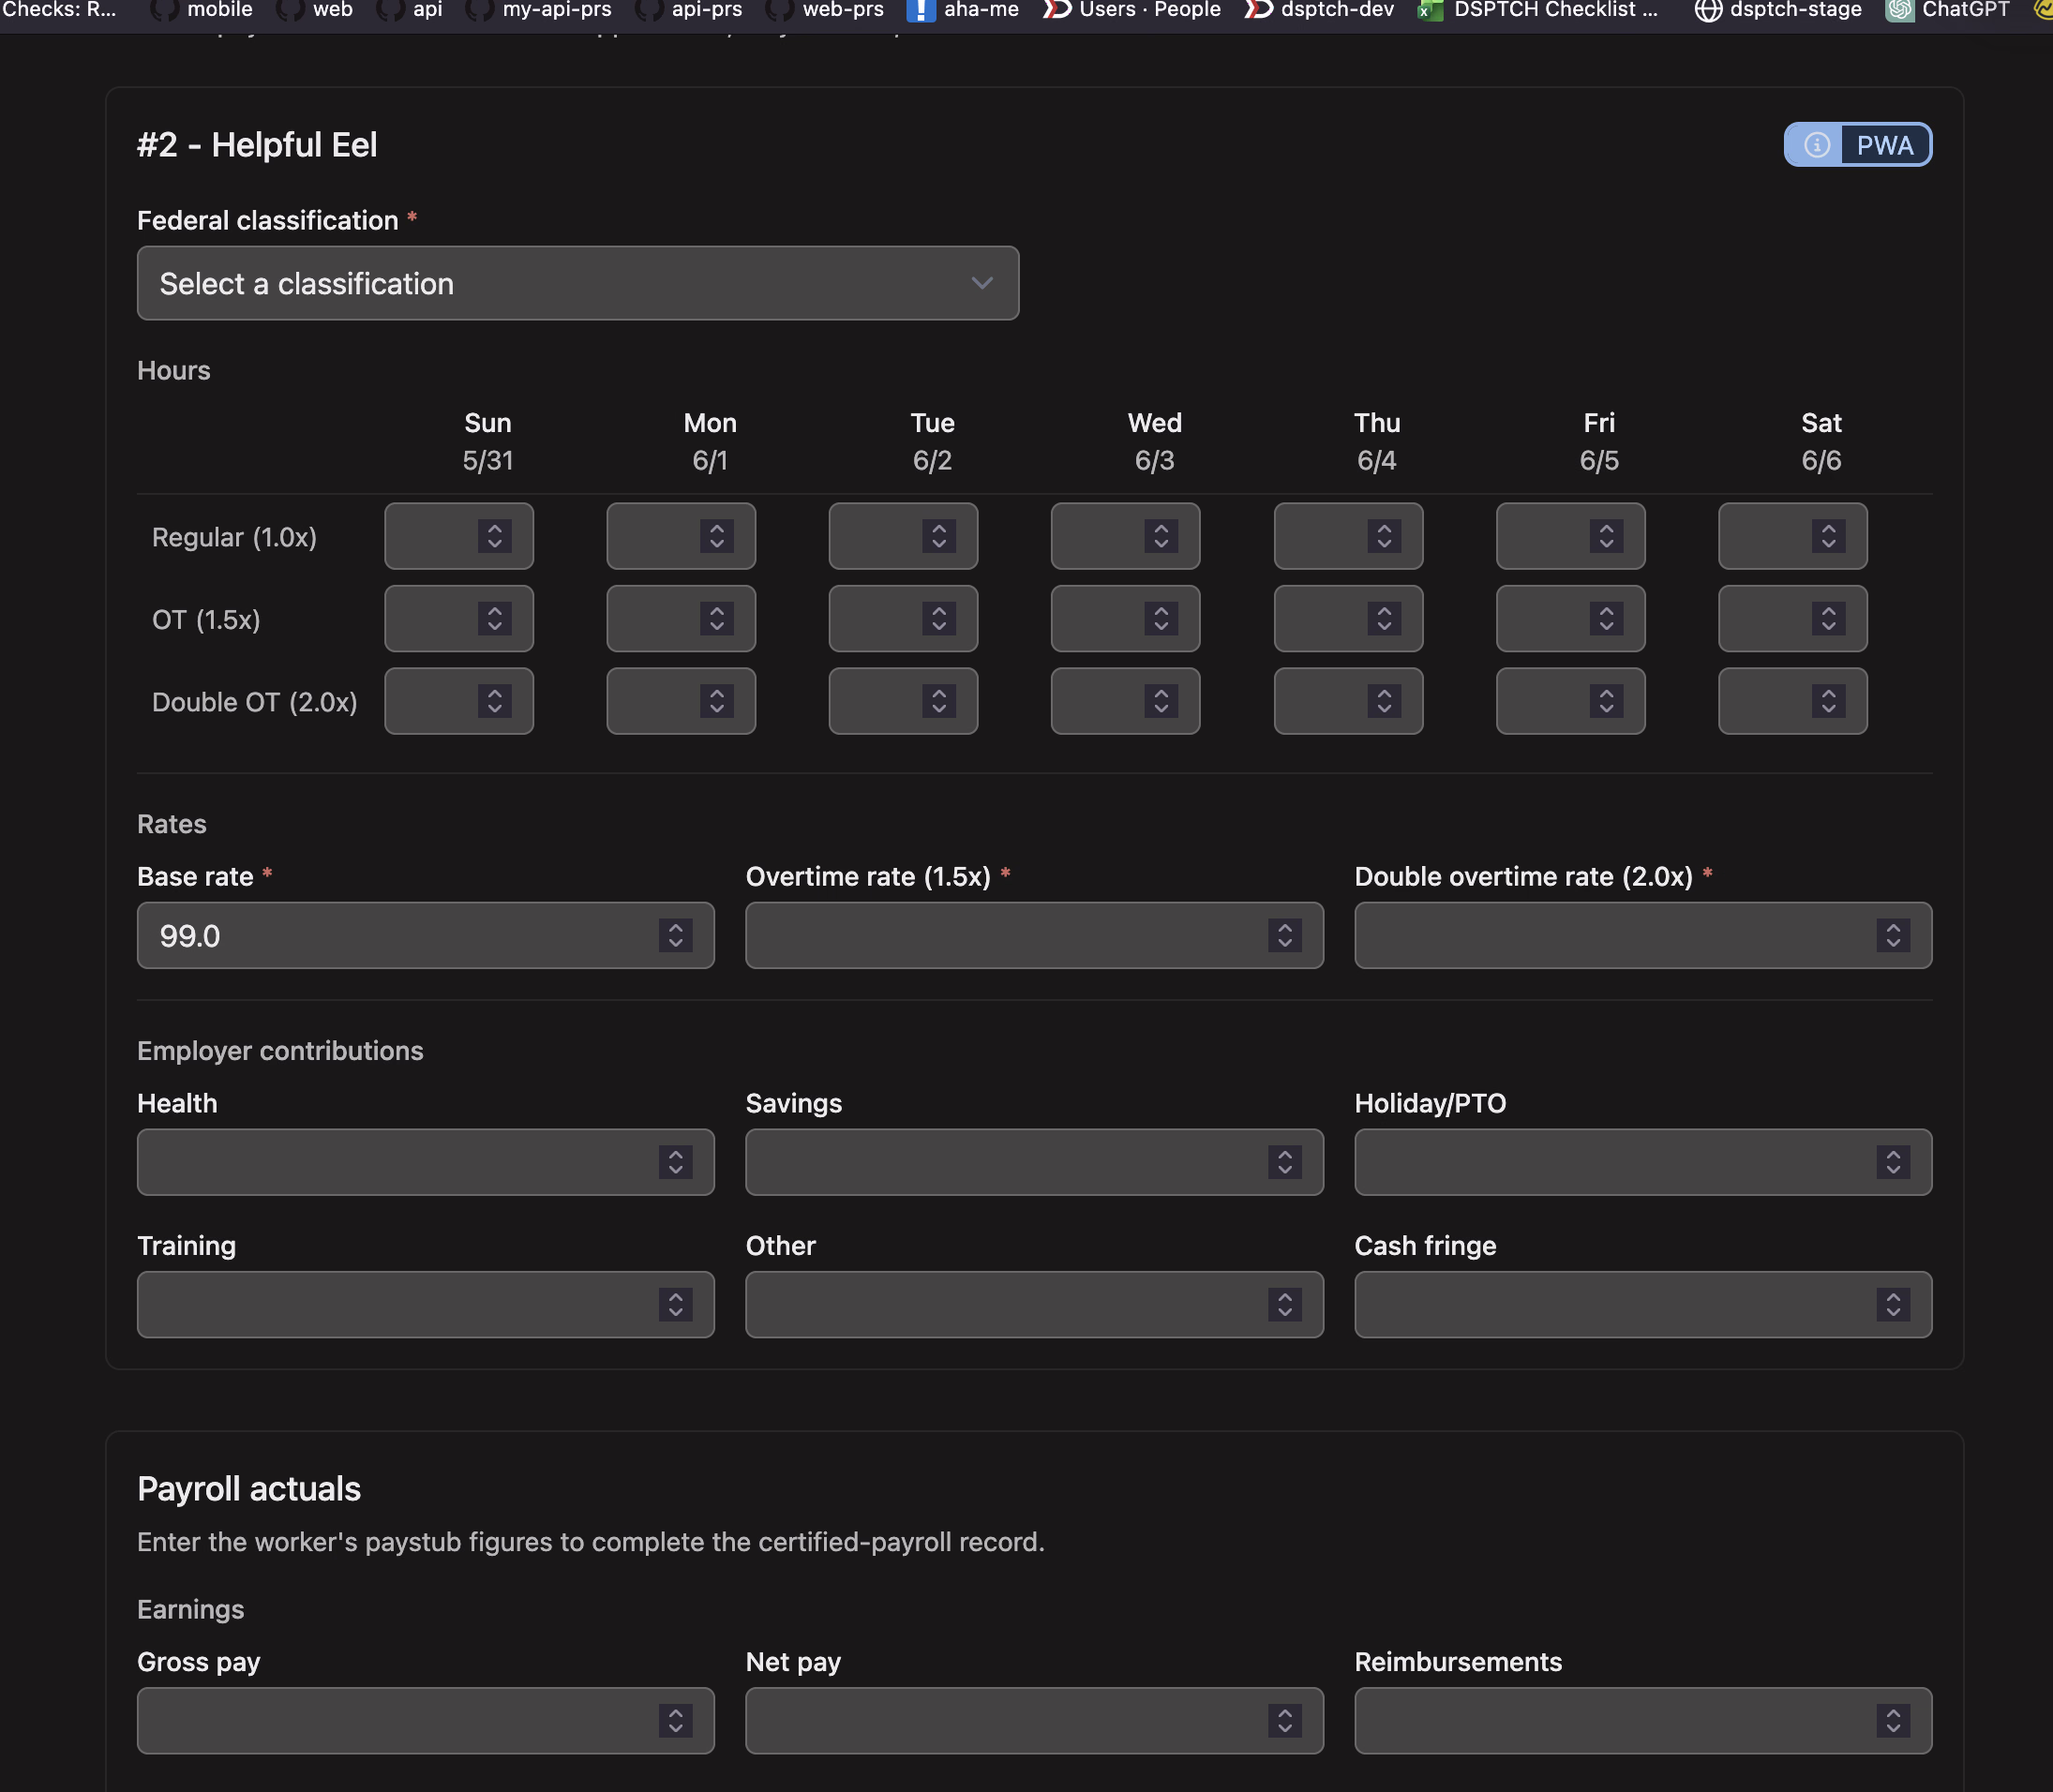Click the Savings contribution input field
The height and width of the screenshot is (1792, 2053).
(1034, 1162)
